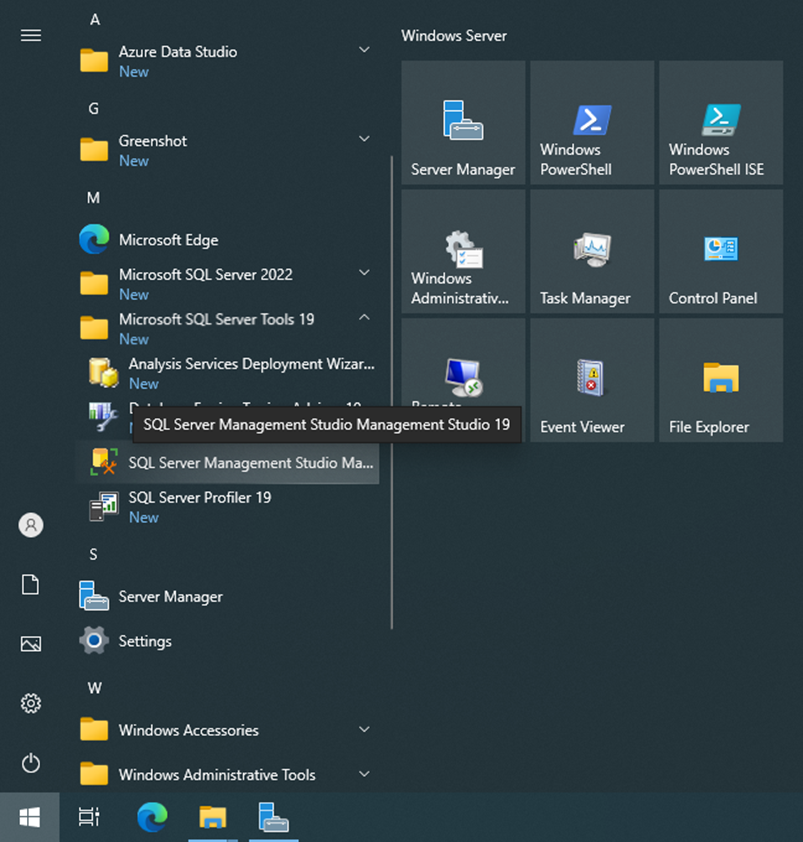Open the Windows PowerShell ISE tile
The image size is (803, 842).
(721, 122)
